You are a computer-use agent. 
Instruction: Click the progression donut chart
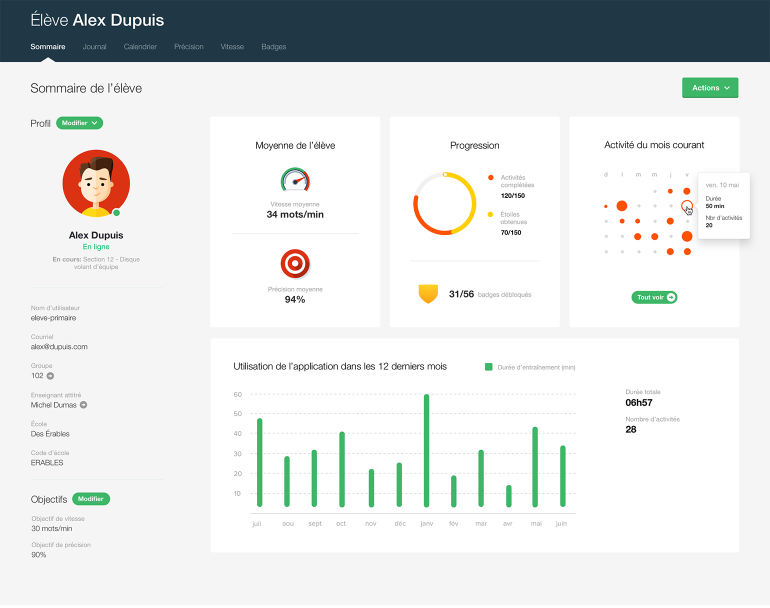pyautogui.click(x=444, y=203)
